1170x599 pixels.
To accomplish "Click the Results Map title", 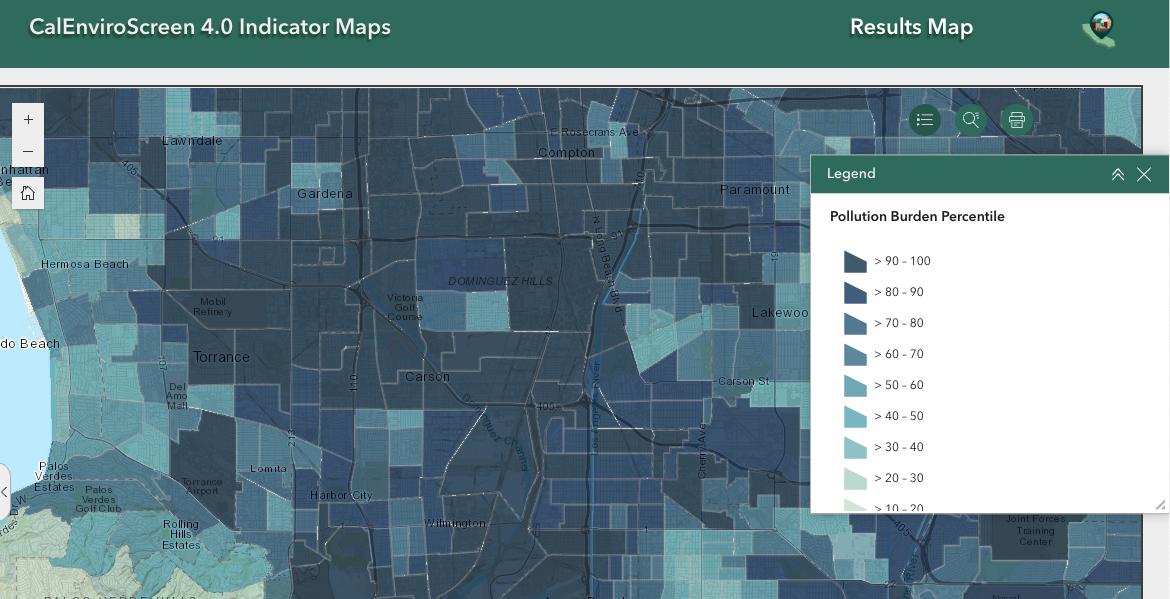I will (x=911, y=28).
